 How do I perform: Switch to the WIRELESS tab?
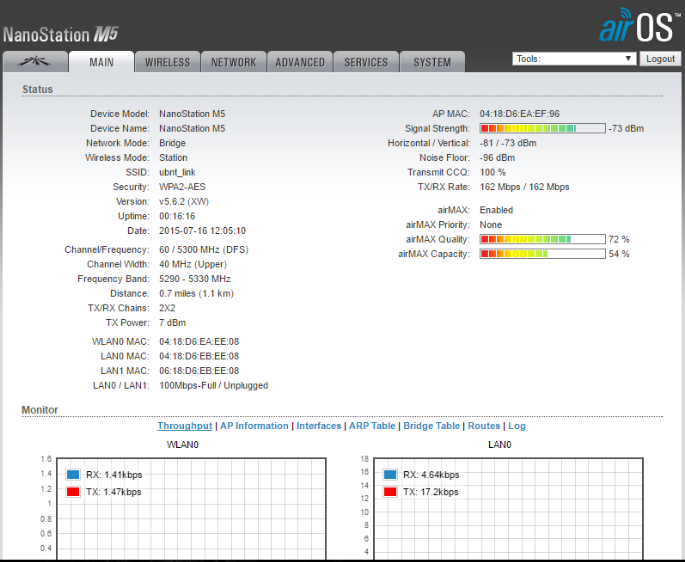(x=167, y=62)
